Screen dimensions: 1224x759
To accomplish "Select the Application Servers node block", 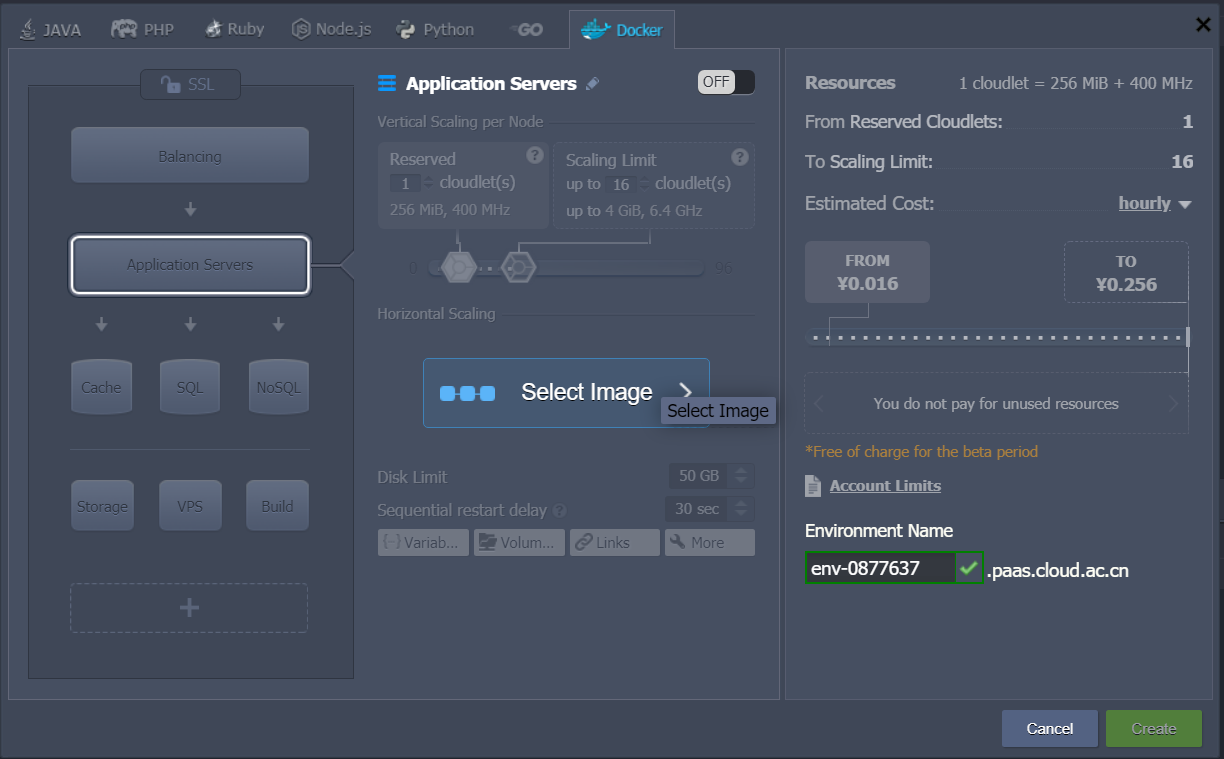I will (x=190, y=265).
